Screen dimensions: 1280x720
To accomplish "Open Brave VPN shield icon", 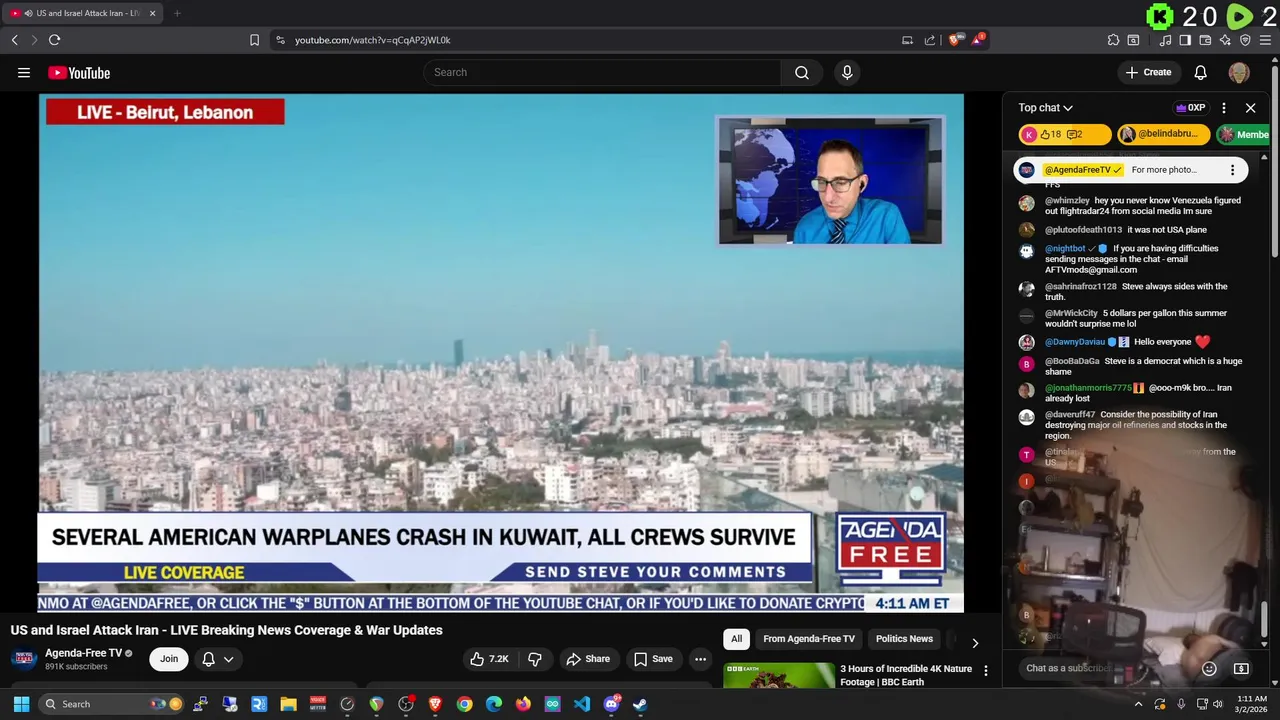I will pyautogui.click(x=1245, y=40).
